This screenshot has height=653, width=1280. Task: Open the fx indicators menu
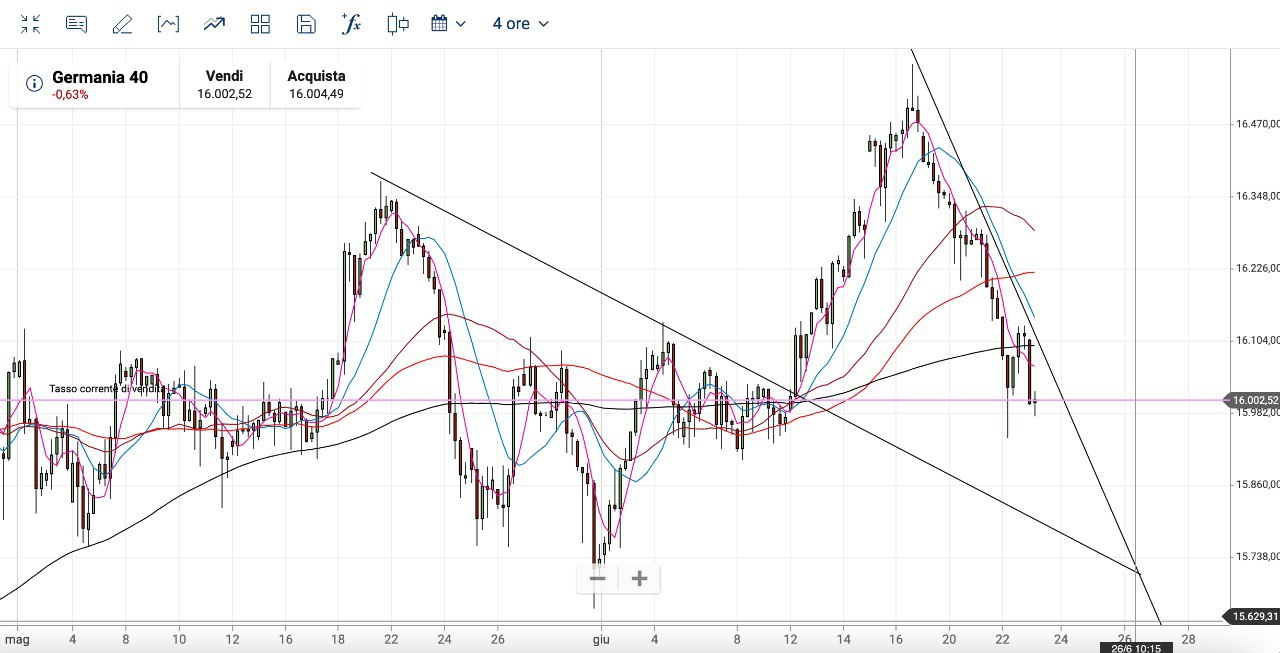tap(351, 24)
